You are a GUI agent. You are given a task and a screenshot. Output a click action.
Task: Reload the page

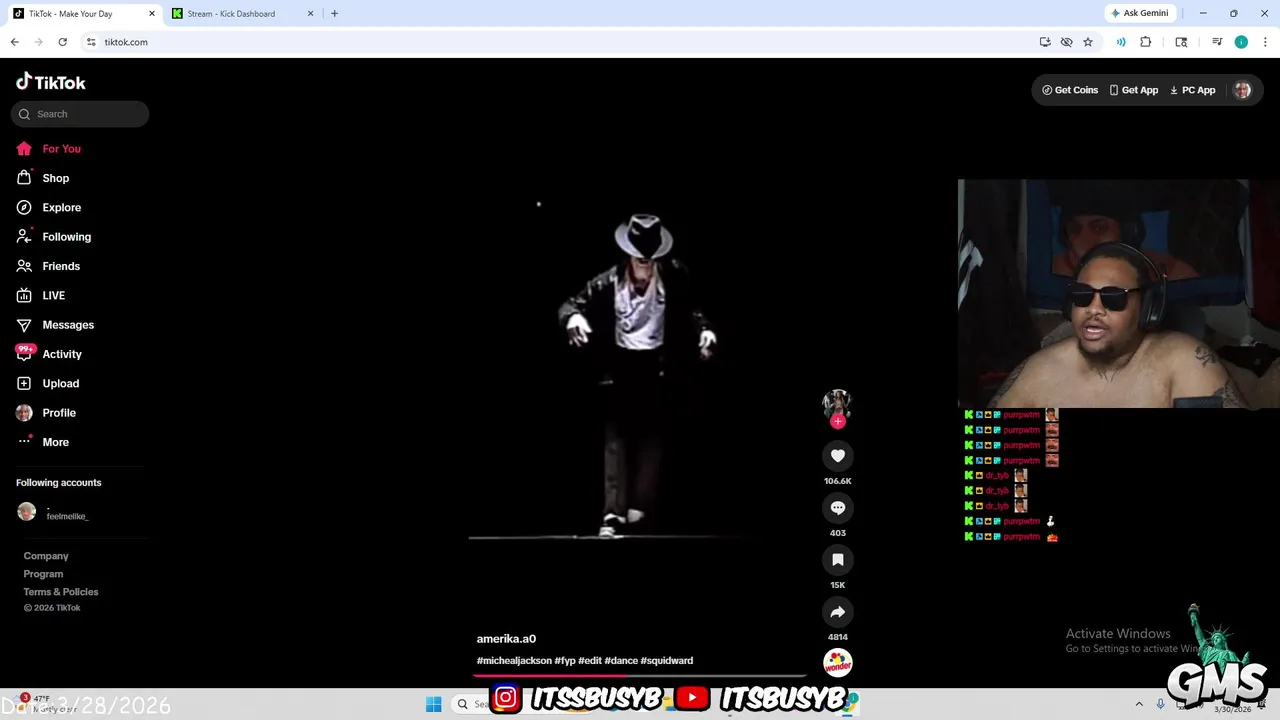(x=62, y=42)
